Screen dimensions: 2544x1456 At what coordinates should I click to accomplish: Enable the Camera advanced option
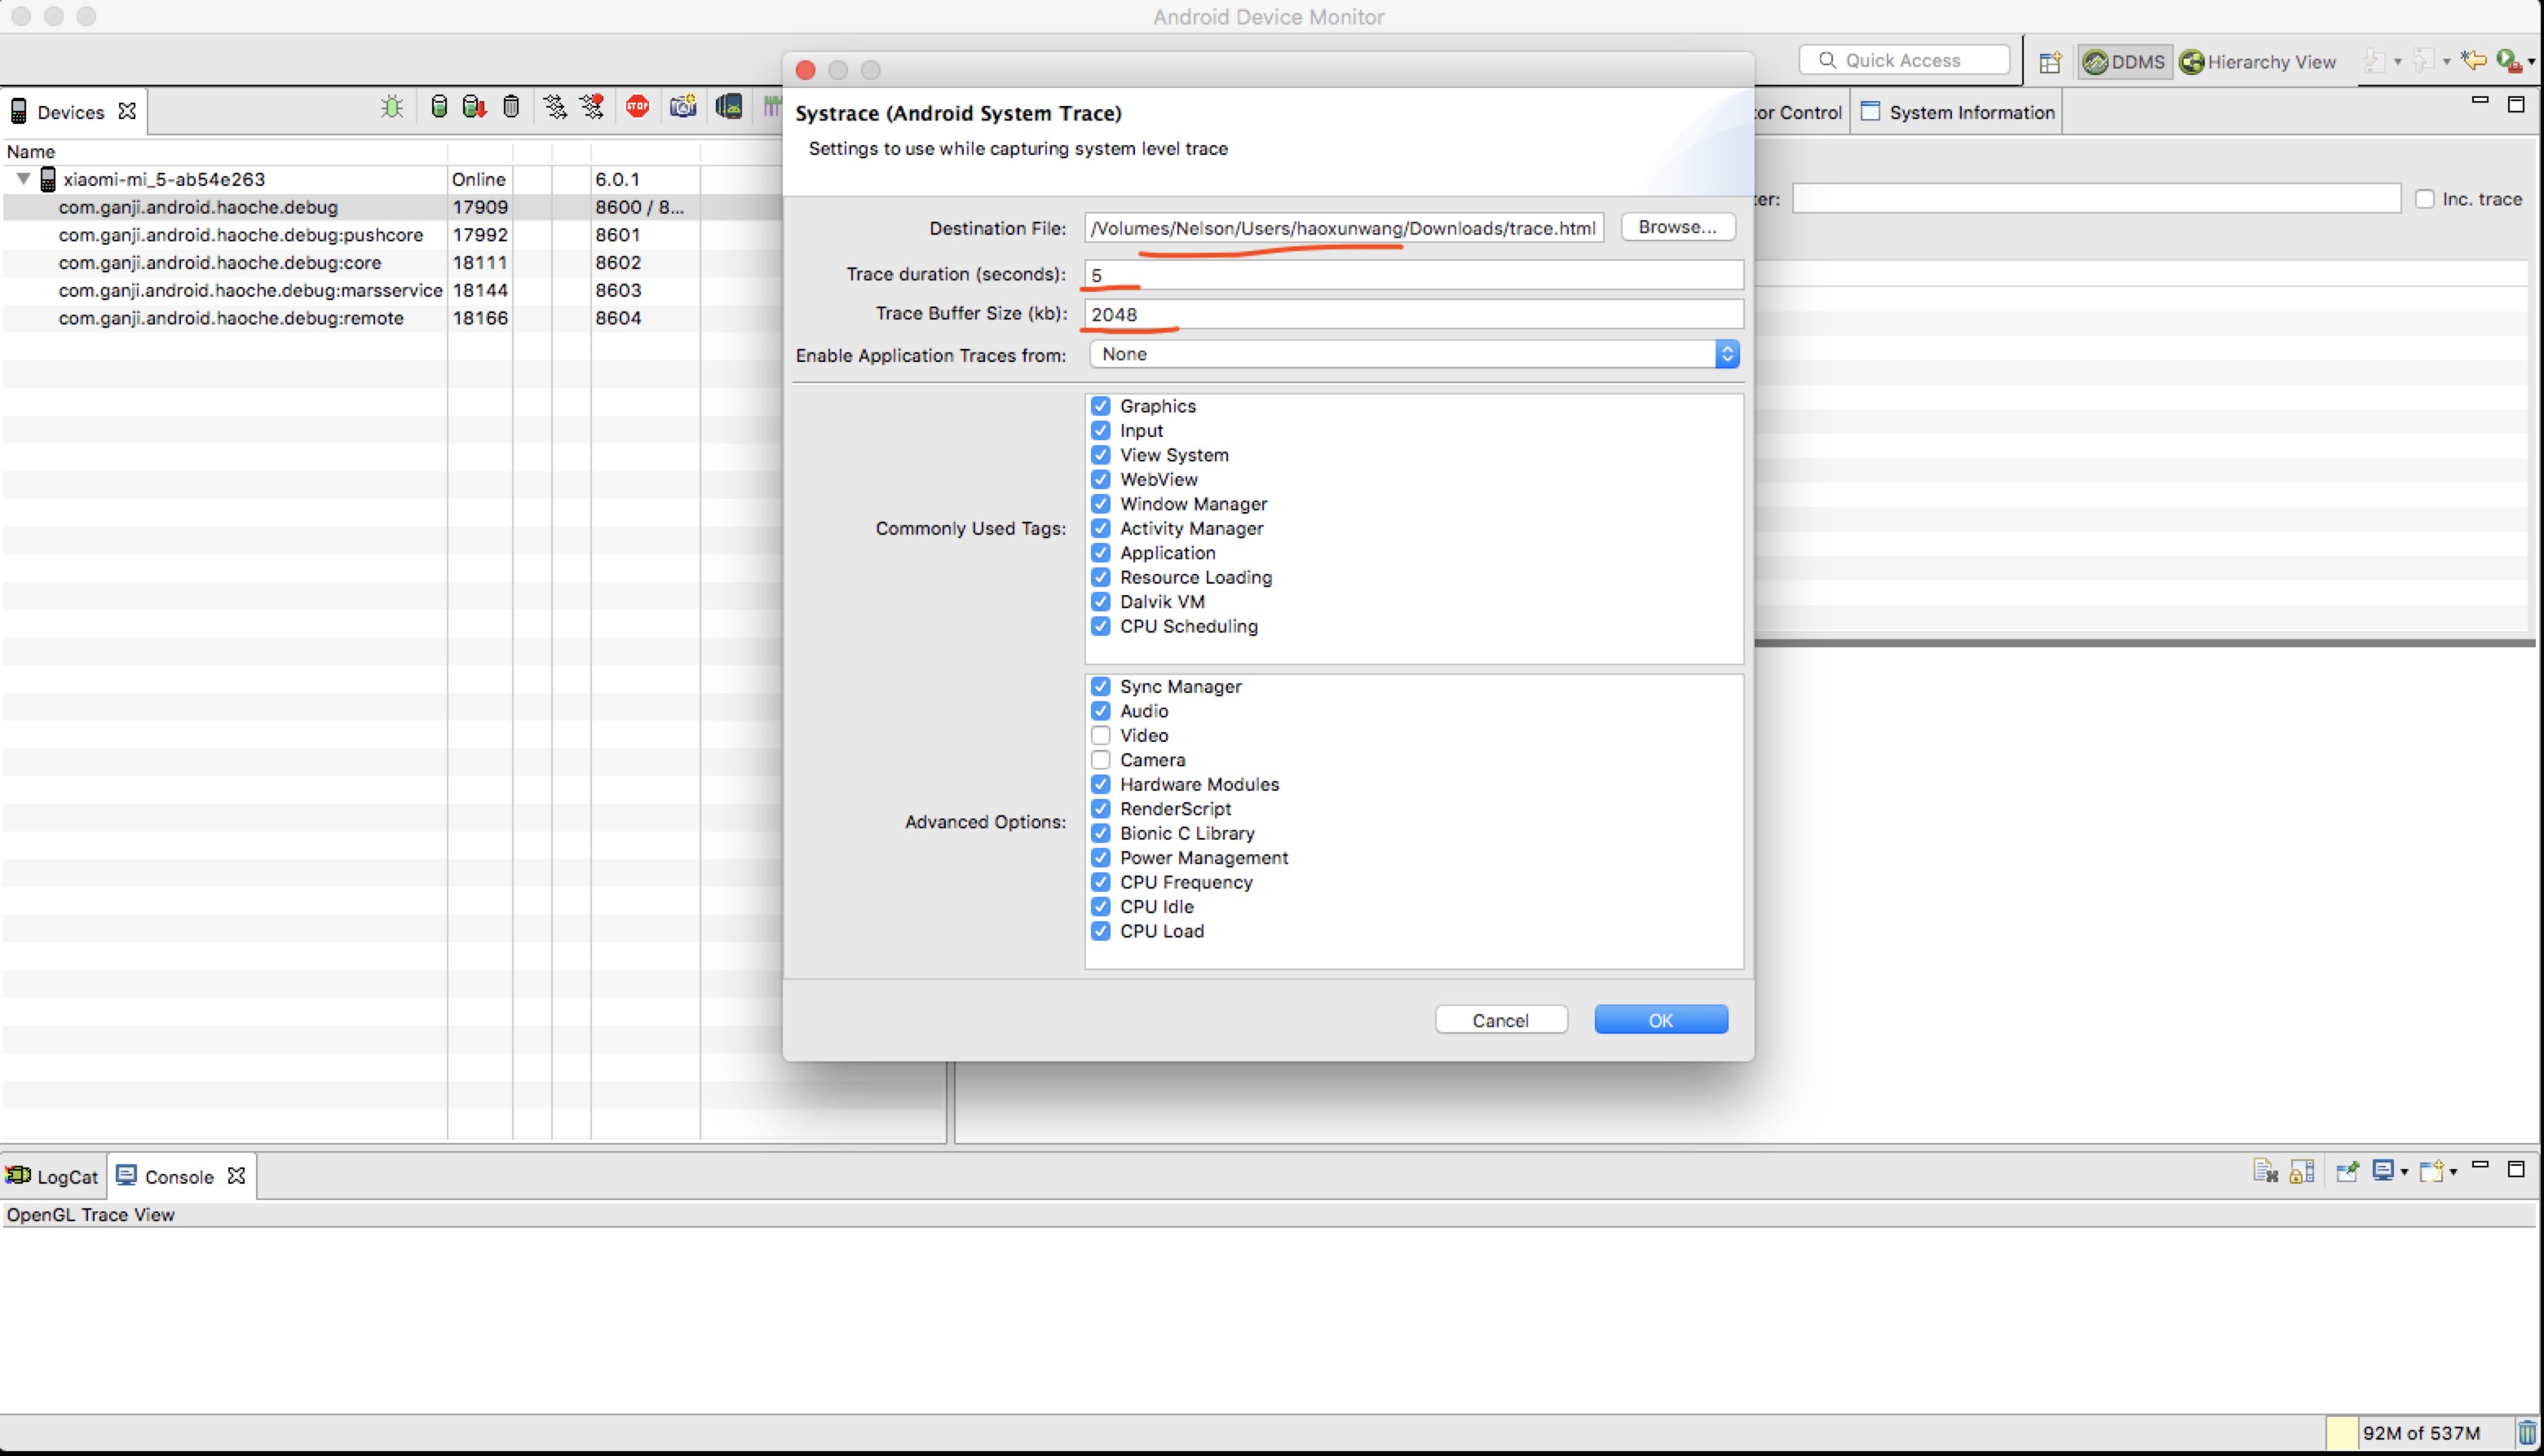click(x=1101, y=760)
